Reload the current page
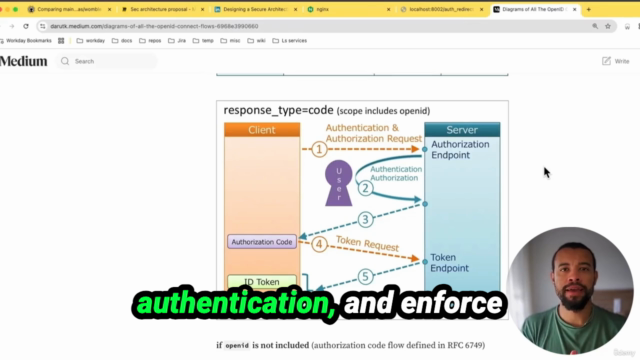 [26, 26]
